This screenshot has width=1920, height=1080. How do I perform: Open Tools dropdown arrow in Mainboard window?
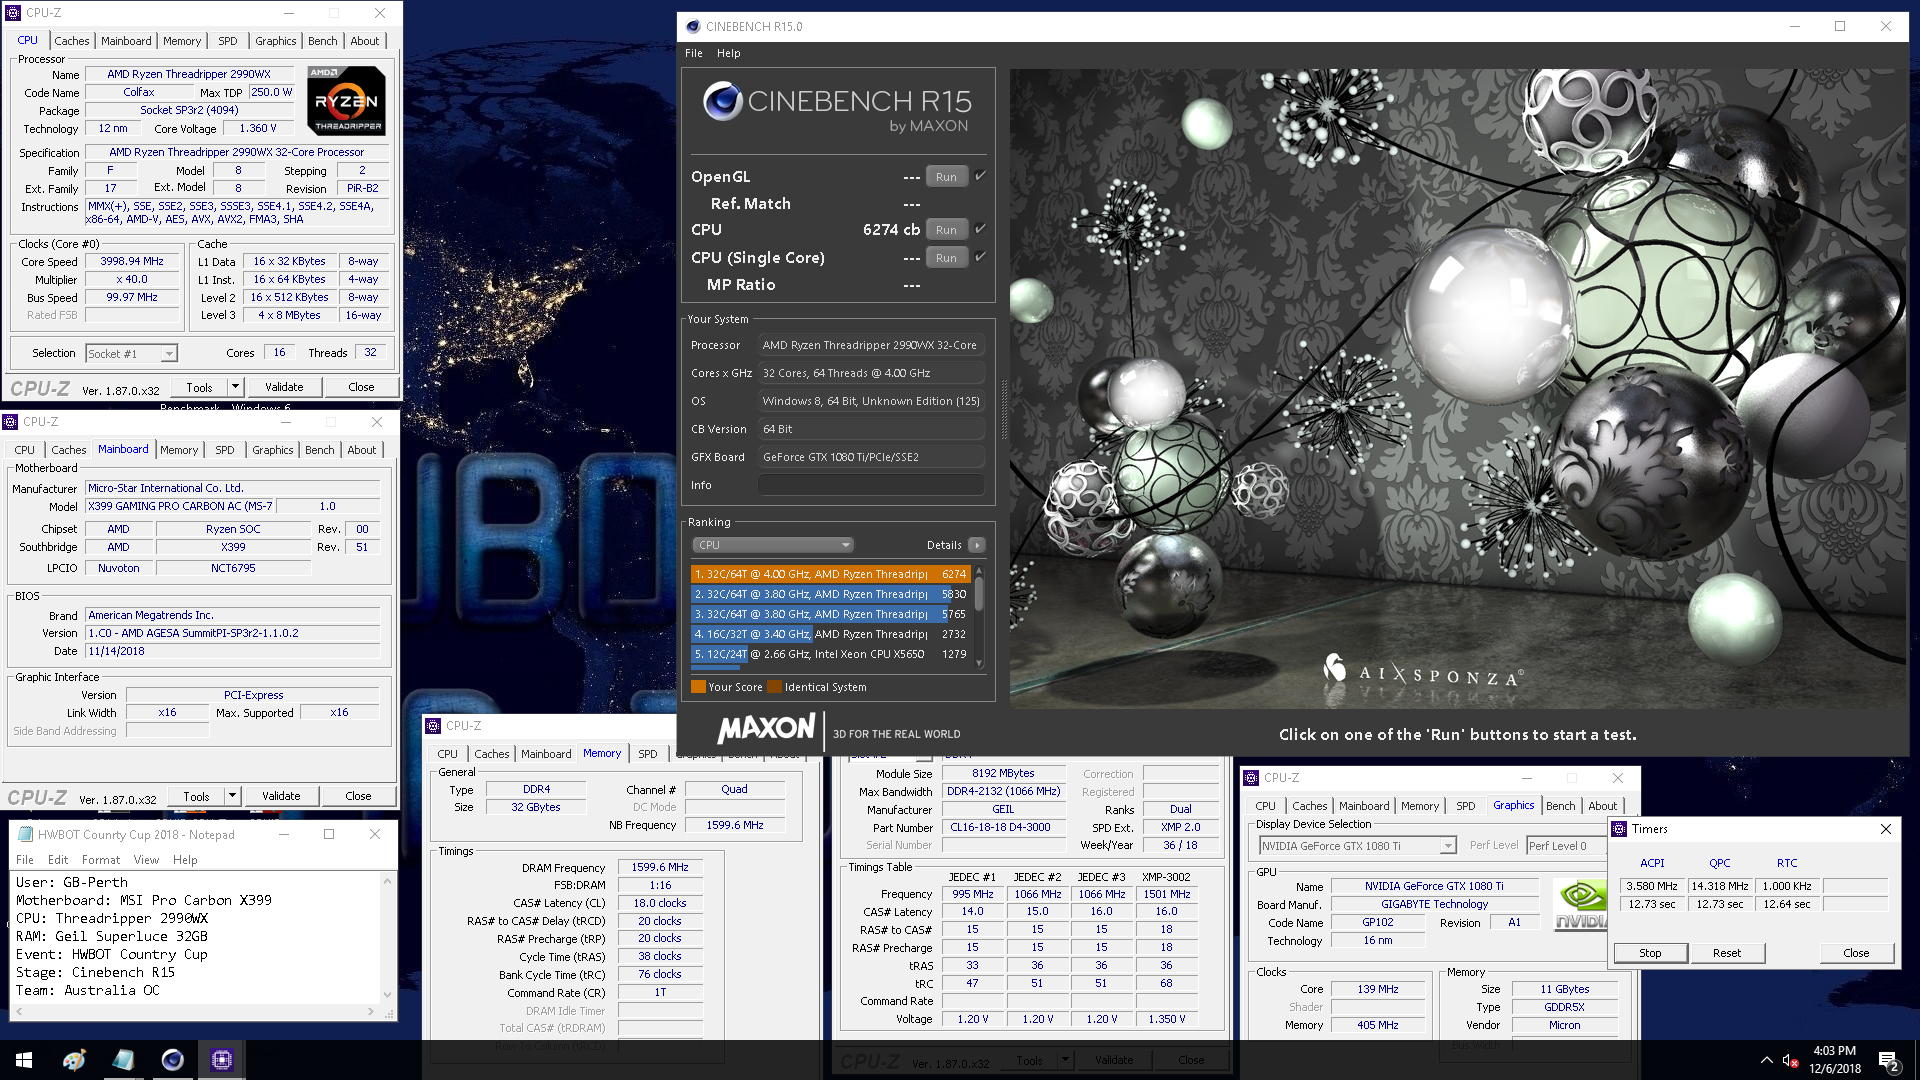tap(232, 796)
